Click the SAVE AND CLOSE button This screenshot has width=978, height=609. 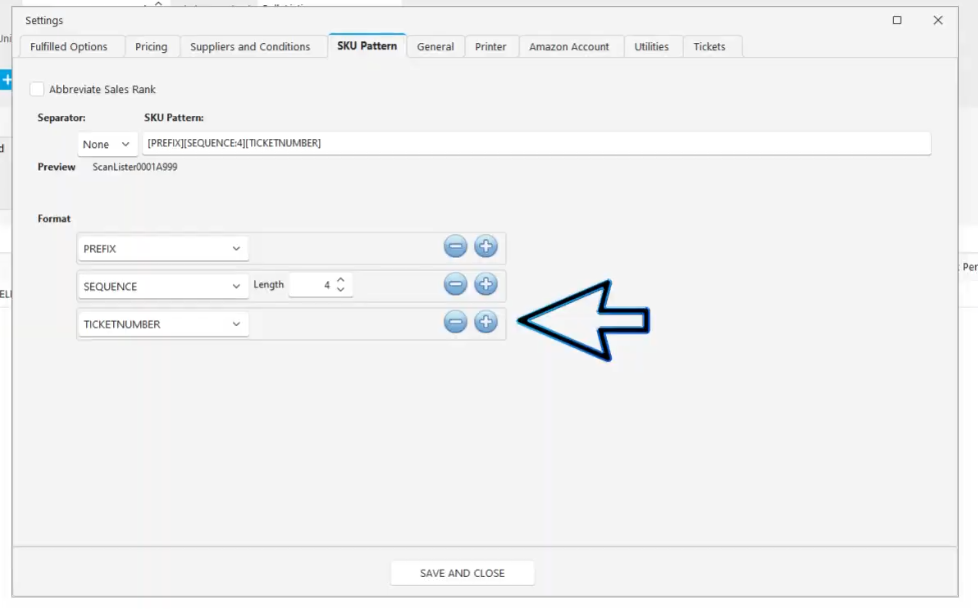(x=462, y=573)
